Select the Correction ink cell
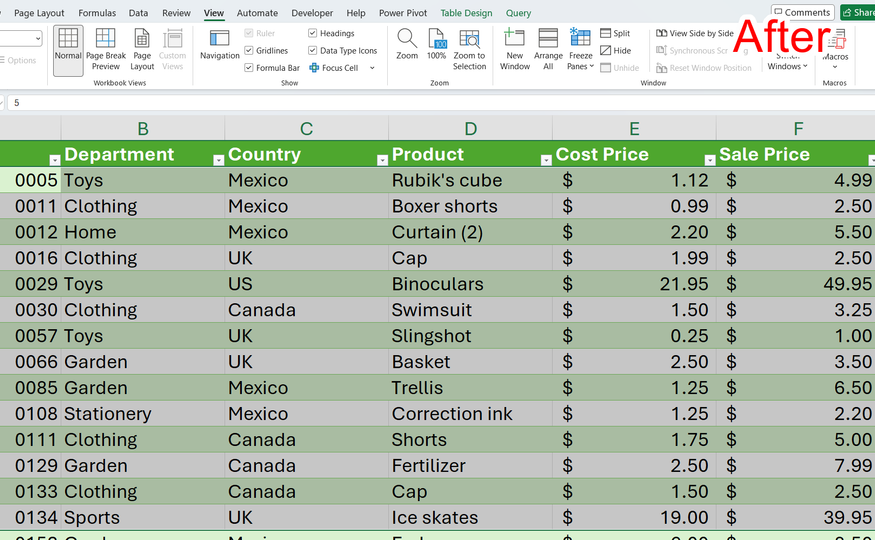Image resolution: width=875 pixels, height=540 pixels. pyautogui.click(x=470, y=414)
